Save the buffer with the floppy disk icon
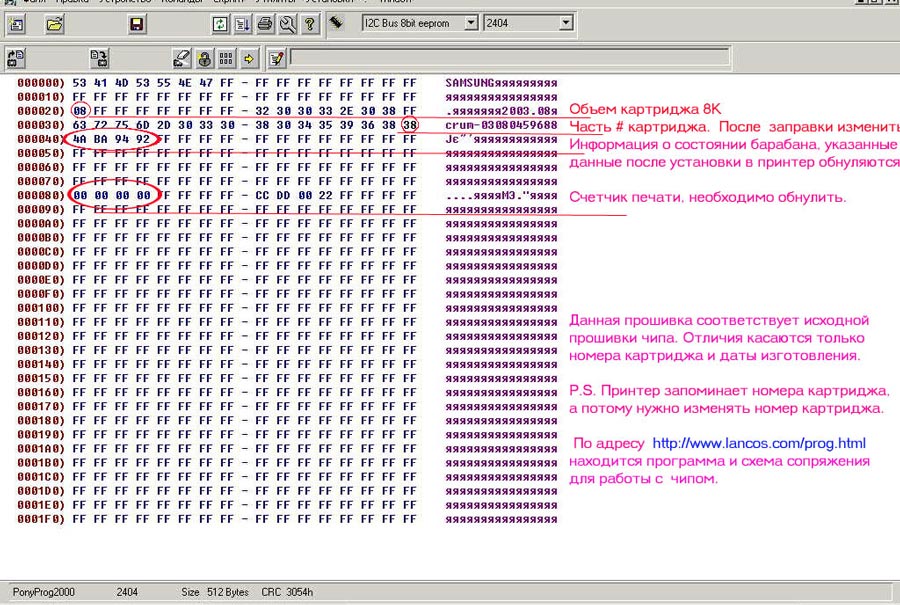The image size is (900, 605). [x=137, y=24]
